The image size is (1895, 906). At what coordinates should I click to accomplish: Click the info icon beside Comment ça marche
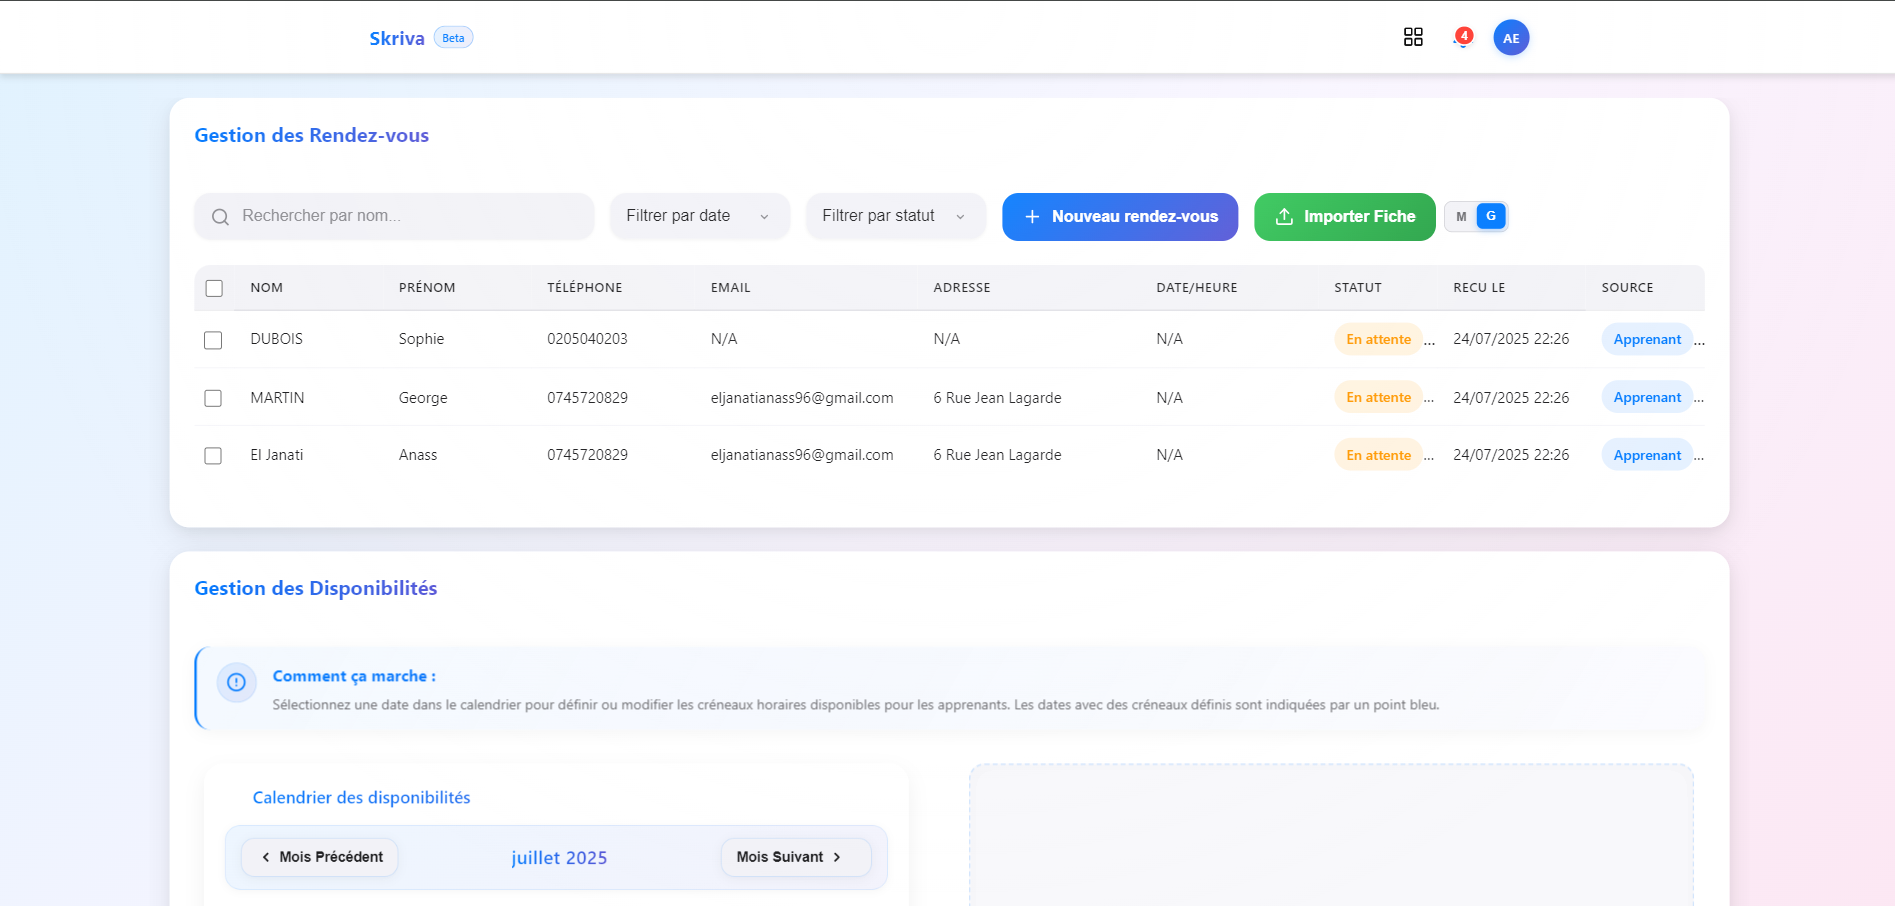236,682
